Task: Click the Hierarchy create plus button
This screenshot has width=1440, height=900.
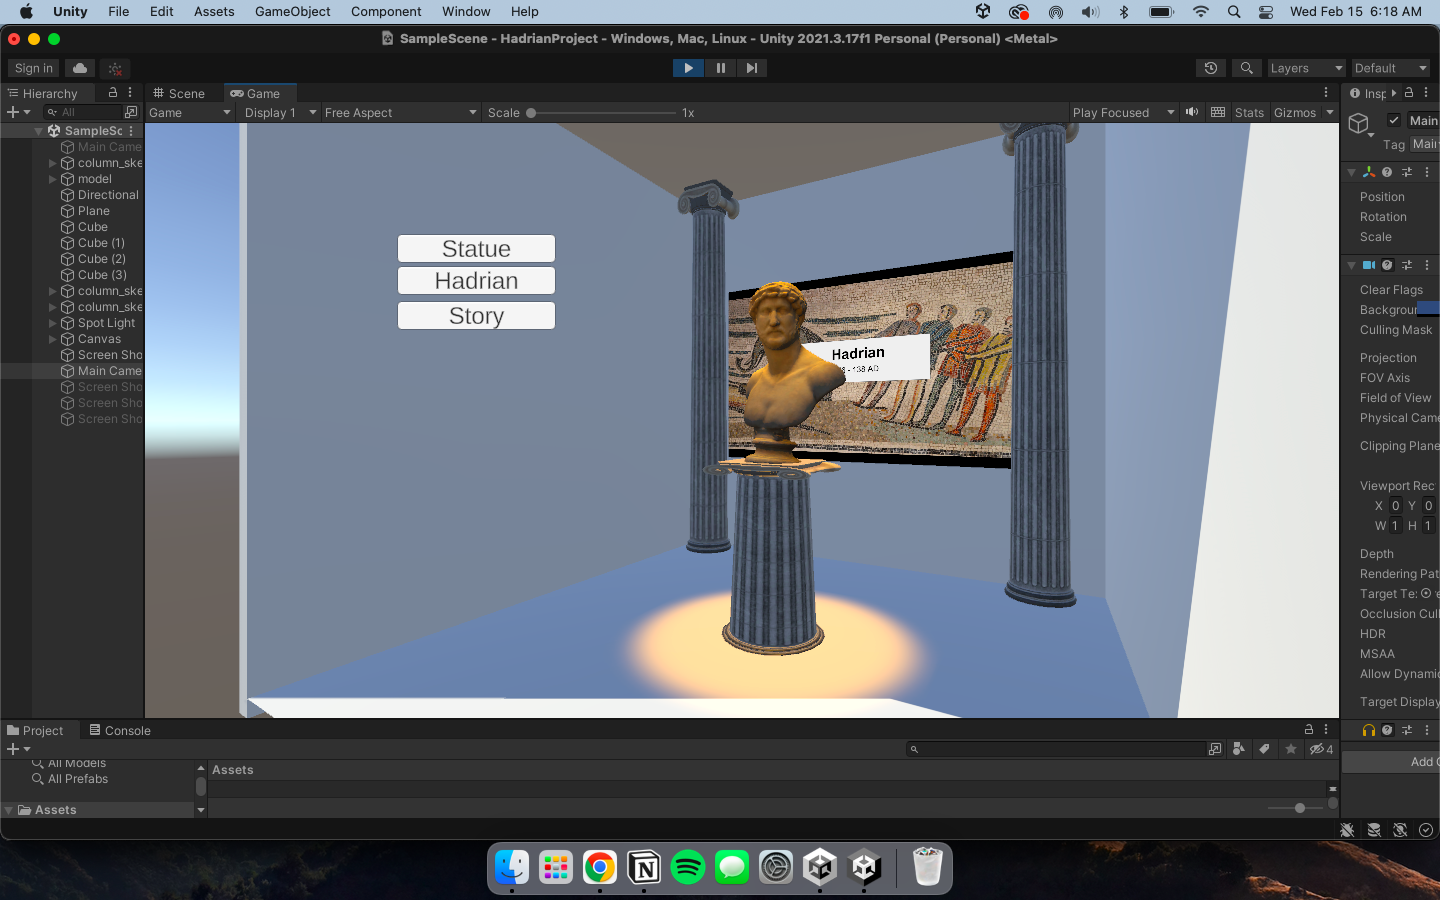Action: coord(18,112)
